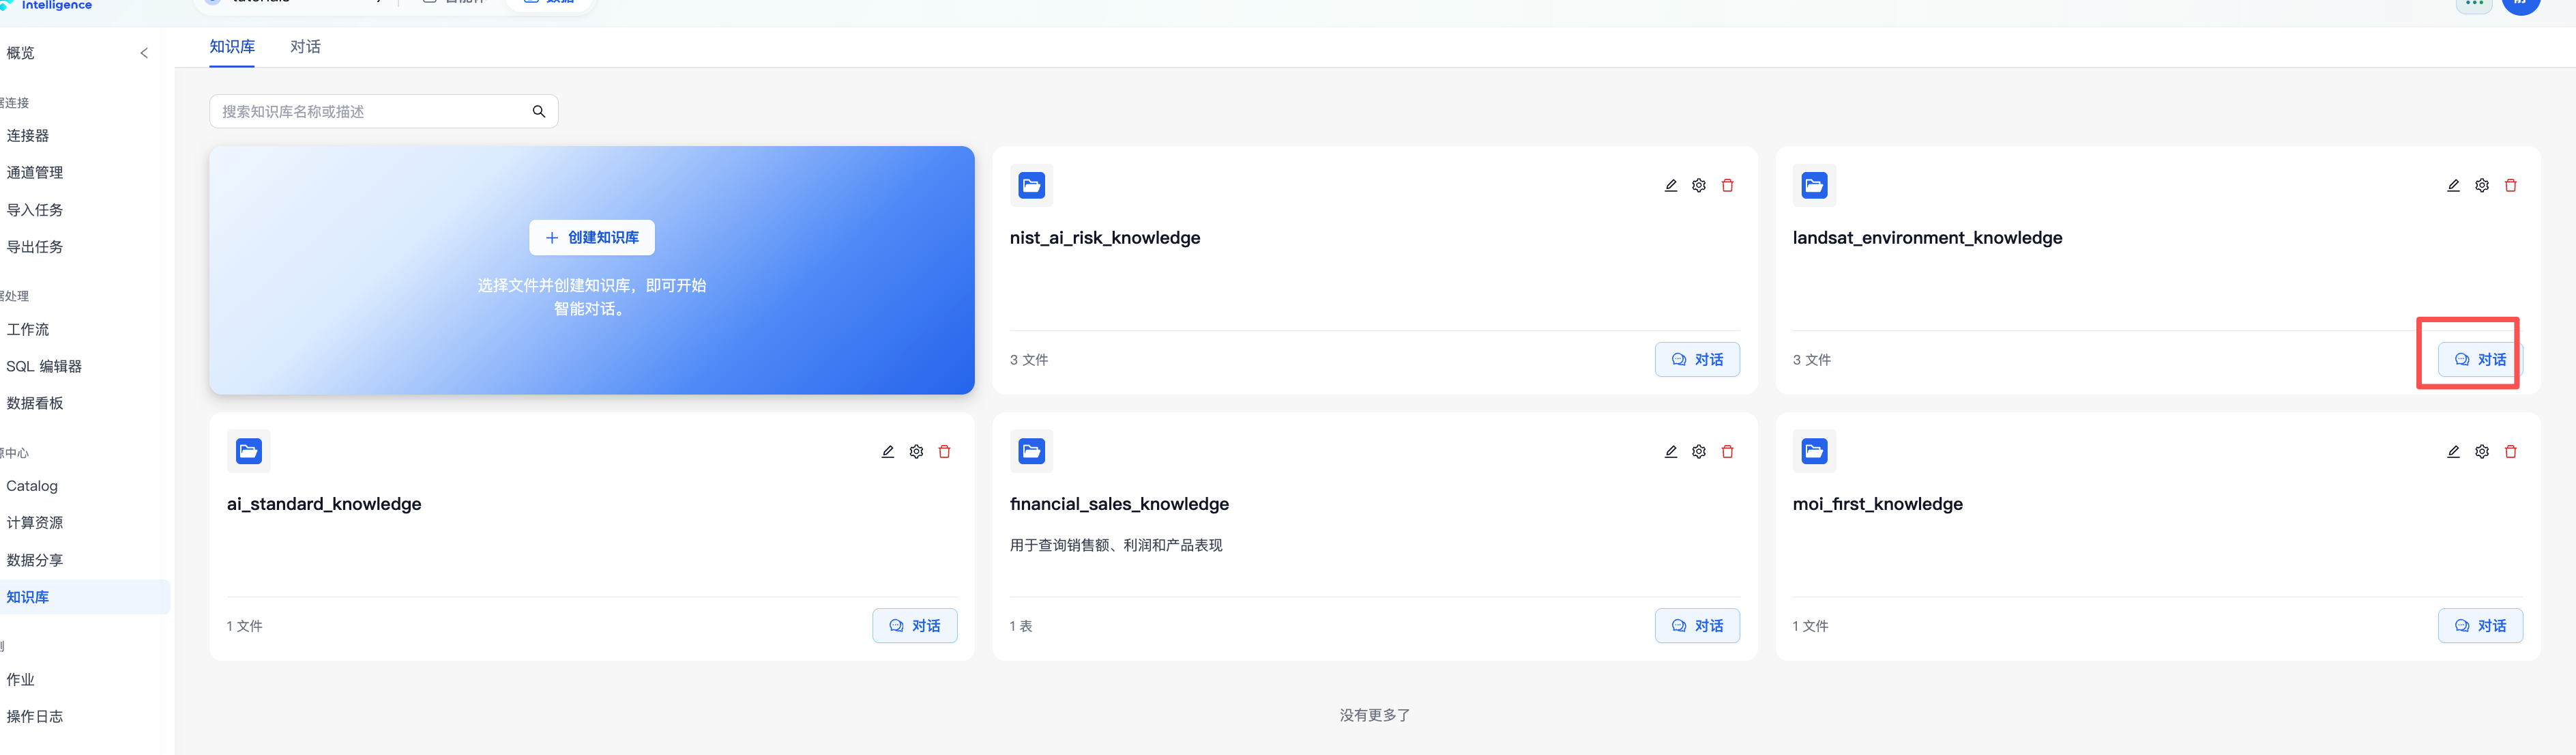Viewport: 2576px width, 755px height.
Task: Edit moi_first_knowledge with the pencil icon
Action: [x=2453, y=452]
